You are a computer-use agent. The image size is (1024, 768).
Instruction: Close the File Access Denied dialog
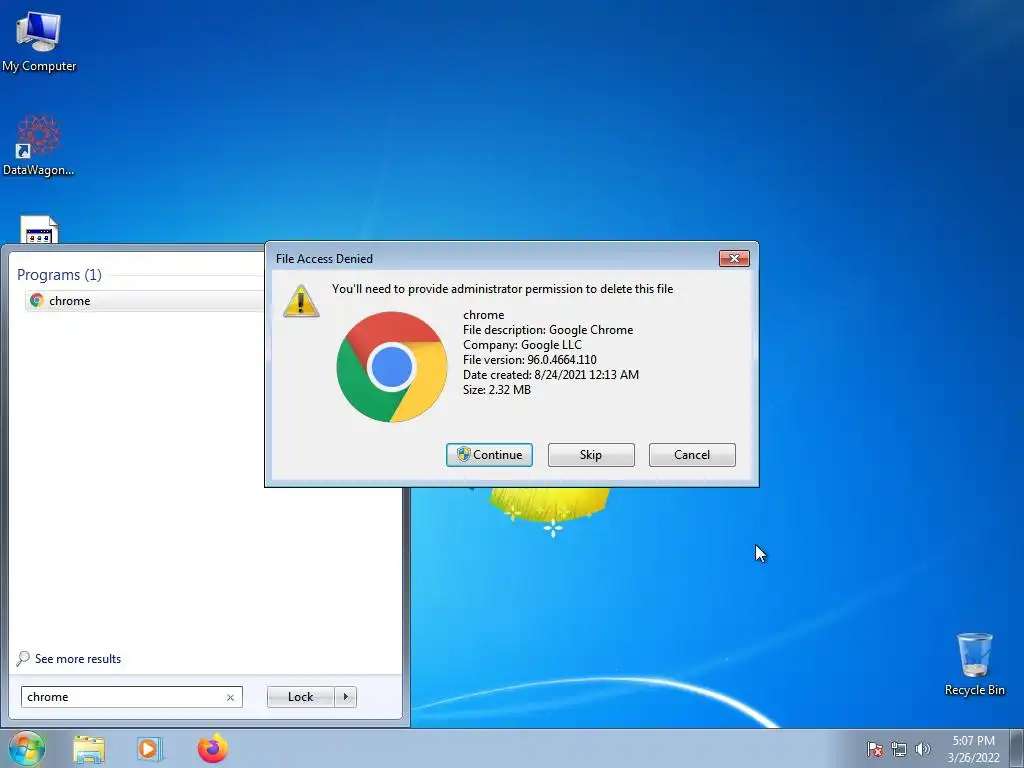pos(734,259)
